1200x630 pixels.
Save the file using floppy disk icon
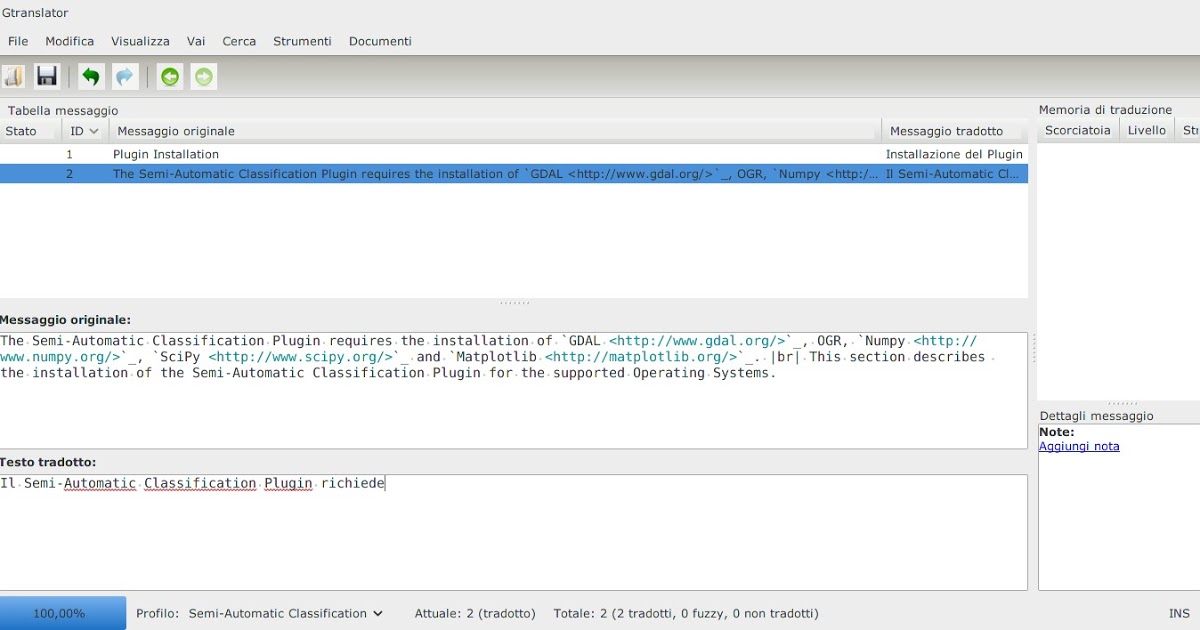pos(47,77)
